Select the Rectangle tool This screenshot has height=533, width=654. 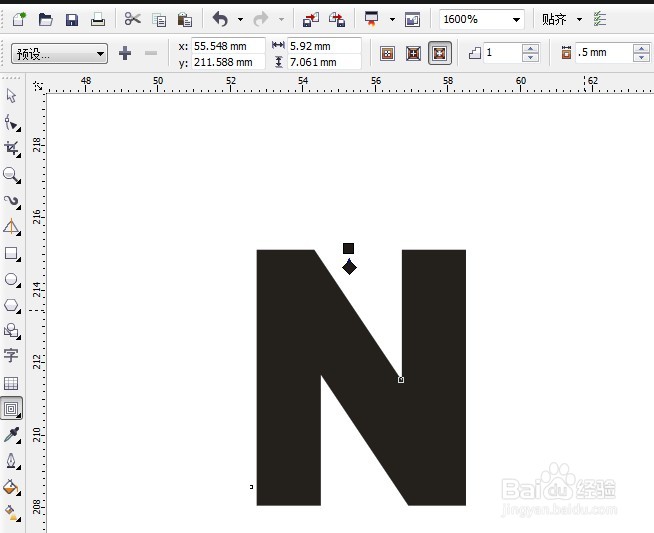(12, 254)
